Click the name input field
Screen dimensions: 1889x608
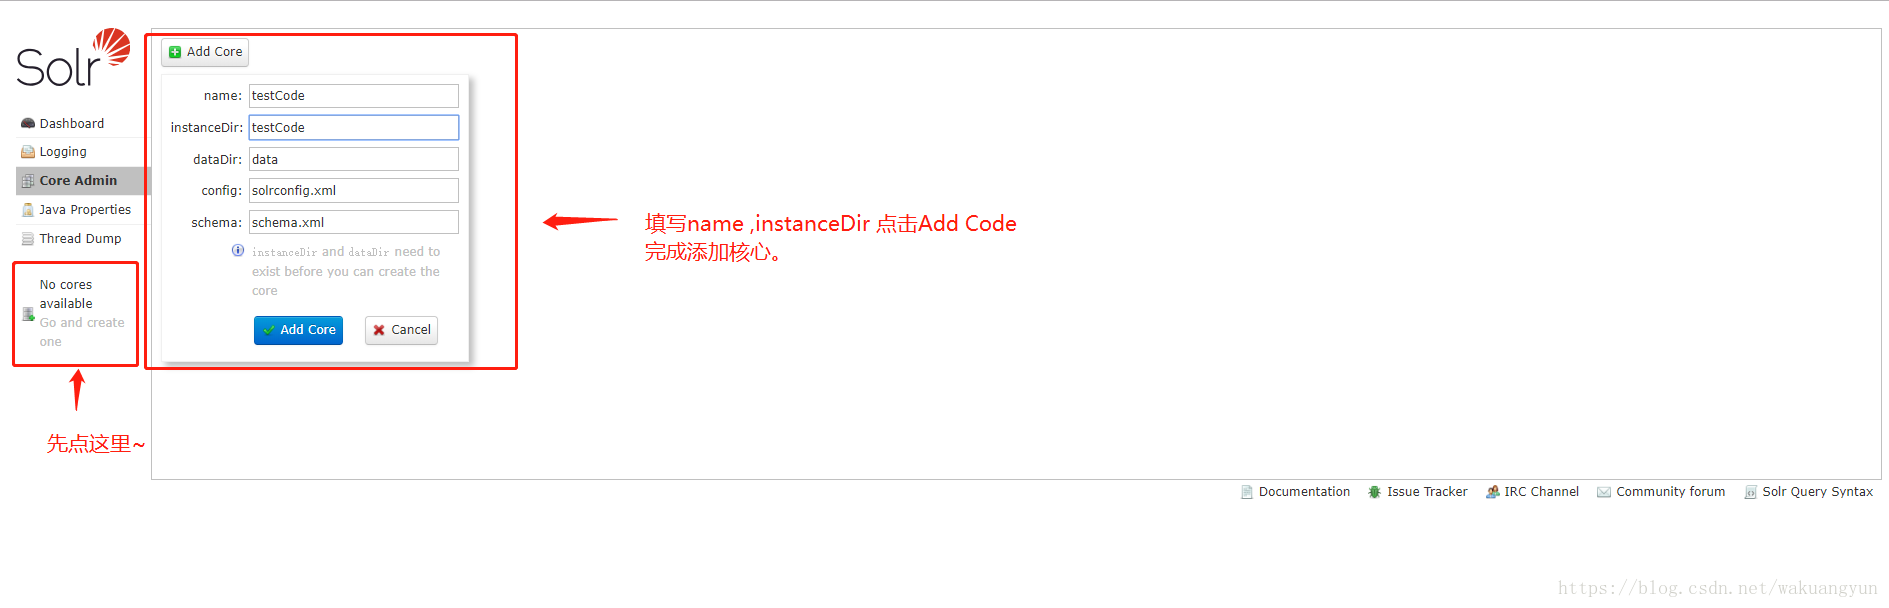click(x=354, y=96)
